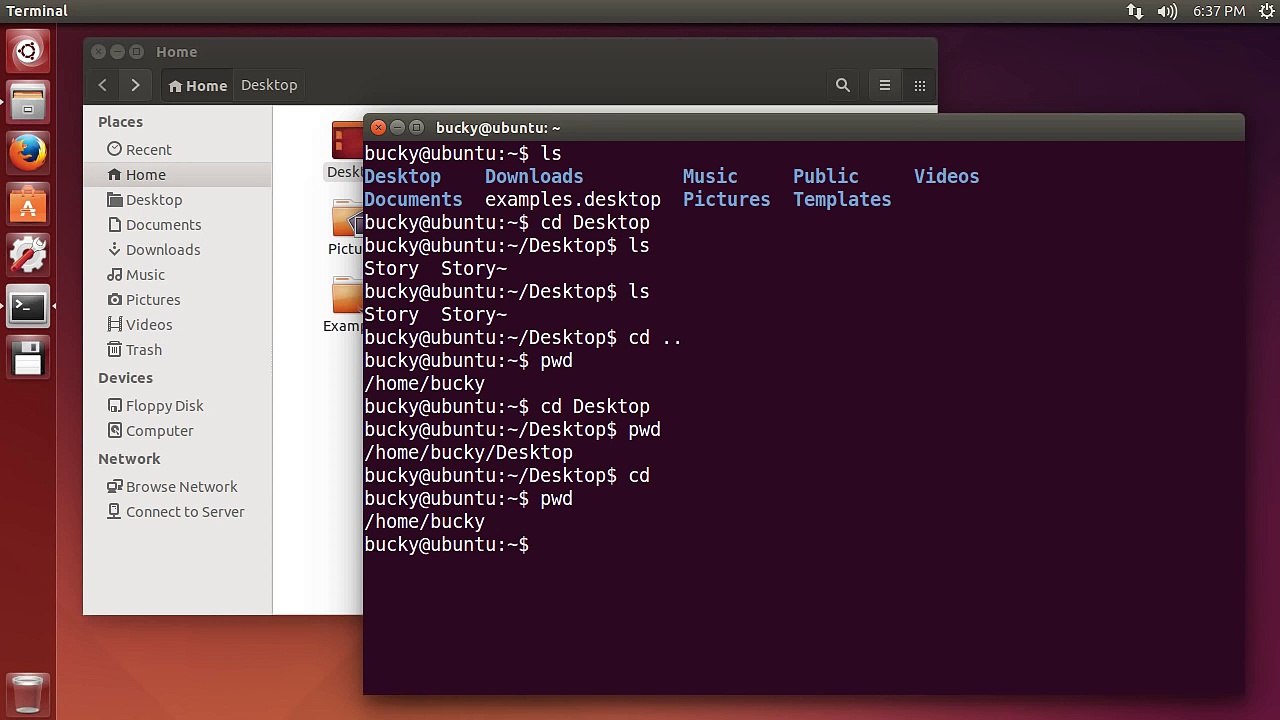Image resolution: width=1280 pixels, height=720 pixels.
Task: Click the Terminal title in top panel
Action: point(37,11)
